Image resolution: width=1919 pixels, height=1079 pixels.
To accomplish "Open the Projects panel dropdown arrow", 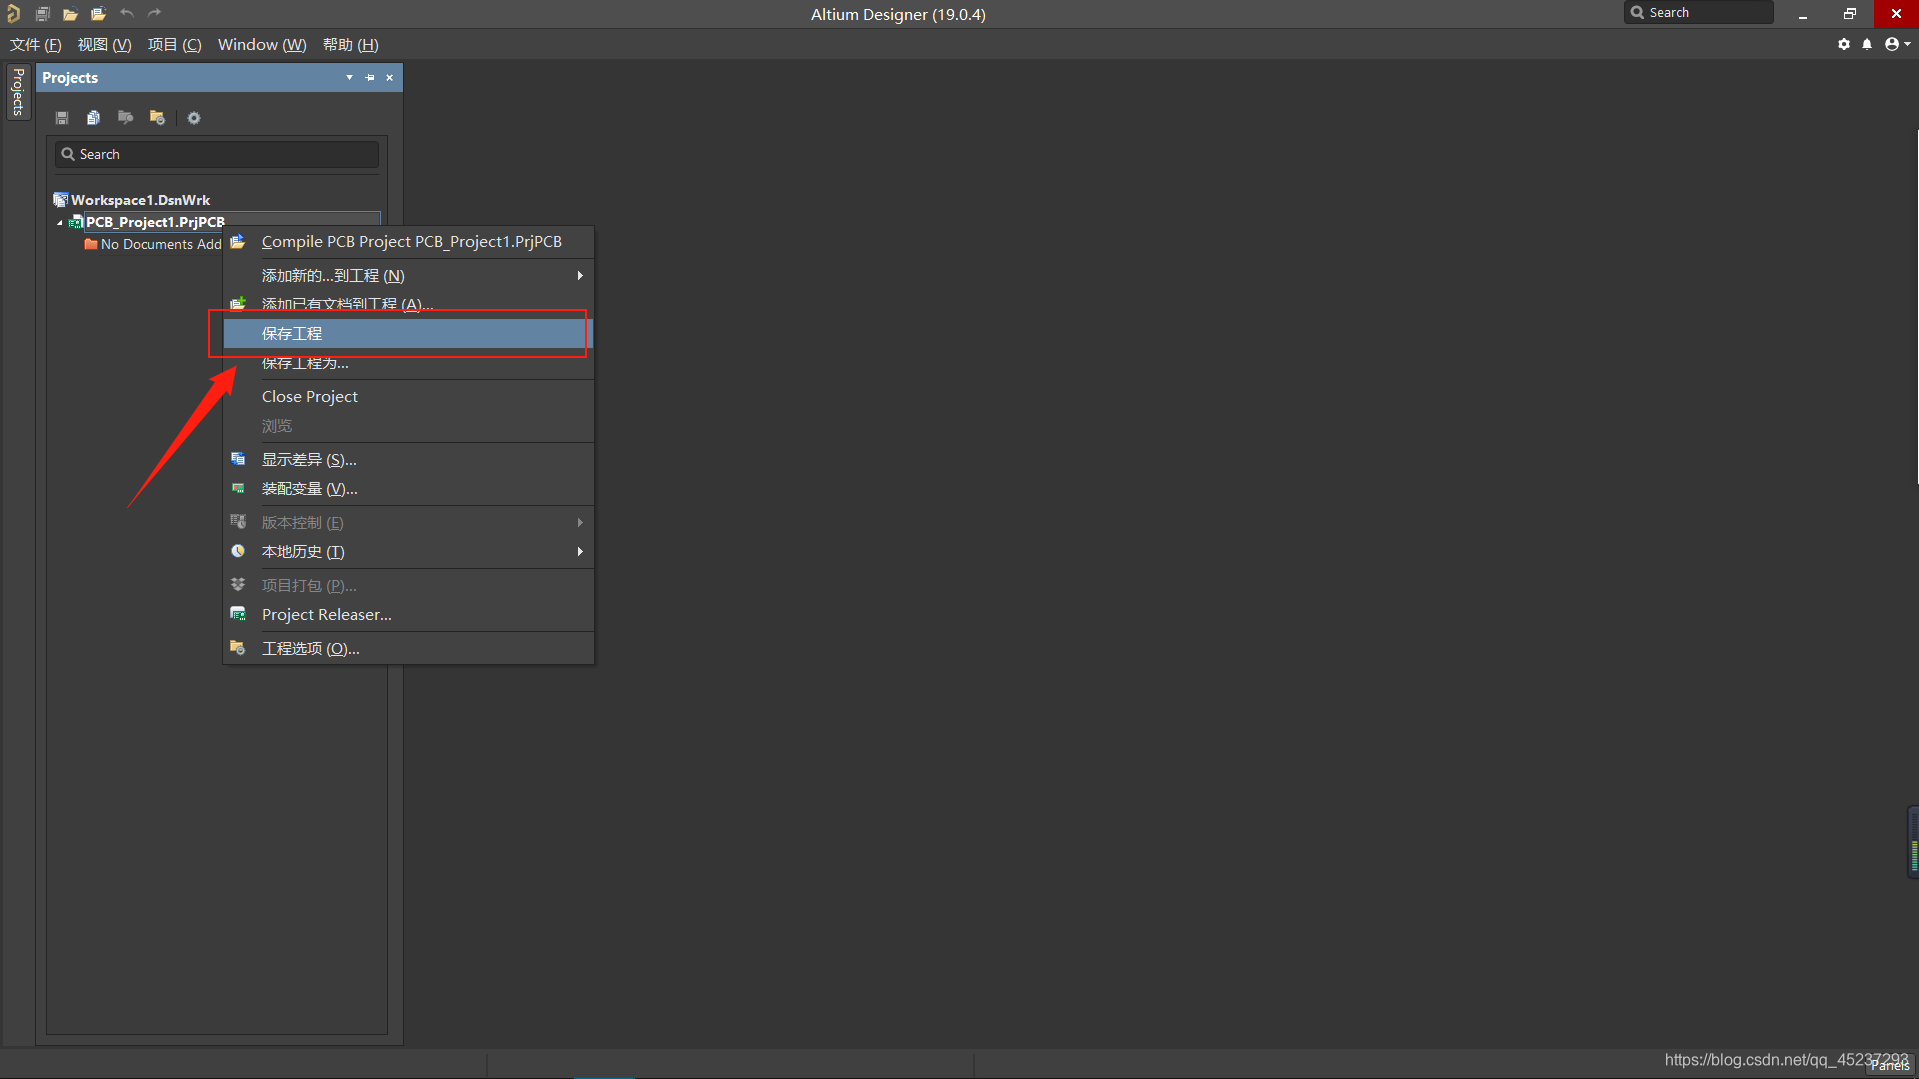I will coord(349,78).
